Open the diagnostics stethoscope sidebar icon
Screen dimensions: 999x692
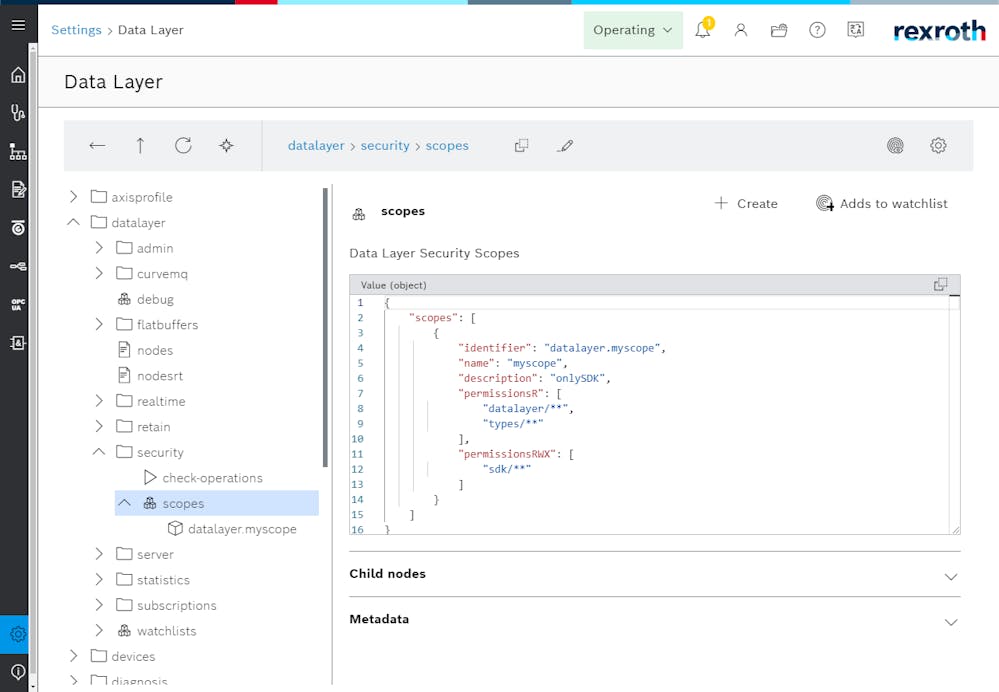point(18,113)
